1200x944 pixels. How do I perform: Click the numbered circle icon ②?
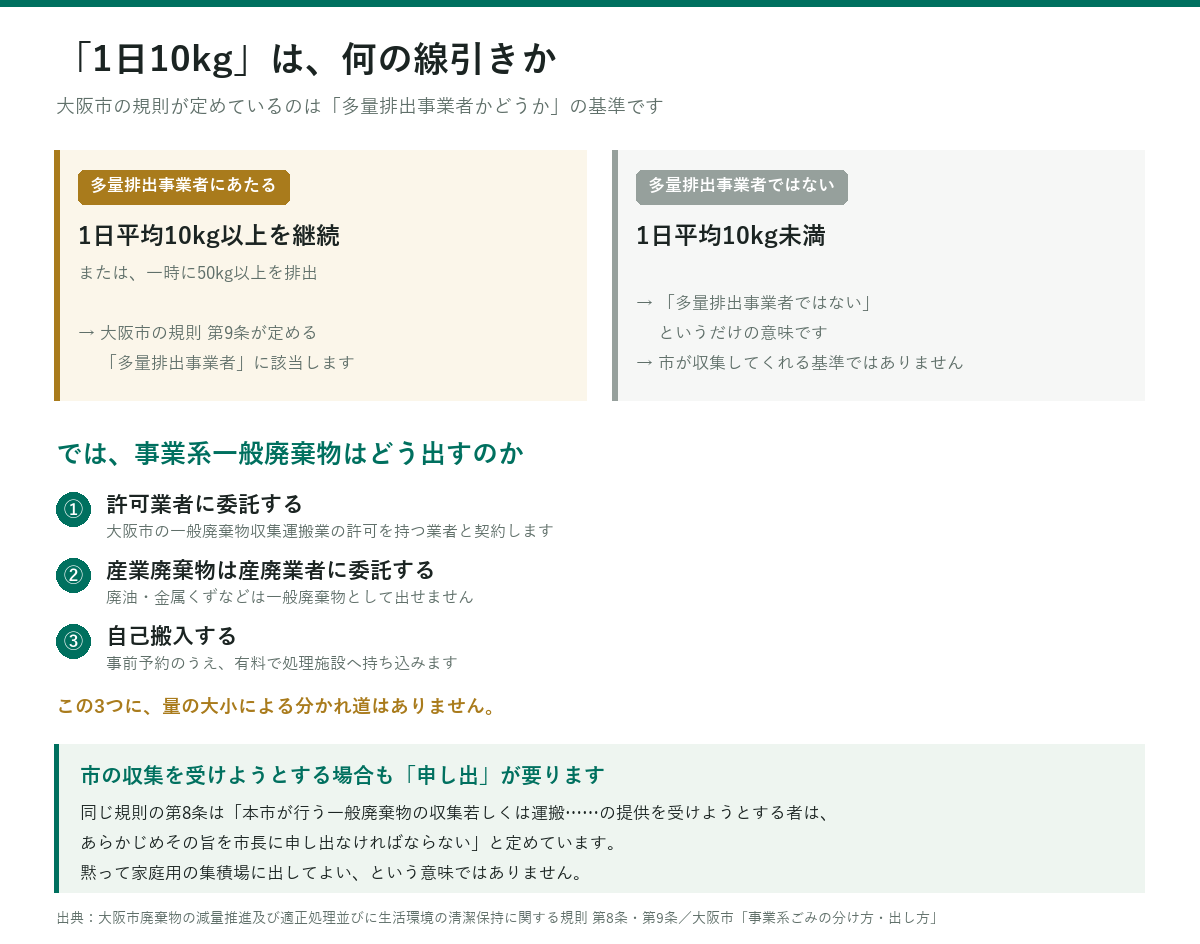73,575
